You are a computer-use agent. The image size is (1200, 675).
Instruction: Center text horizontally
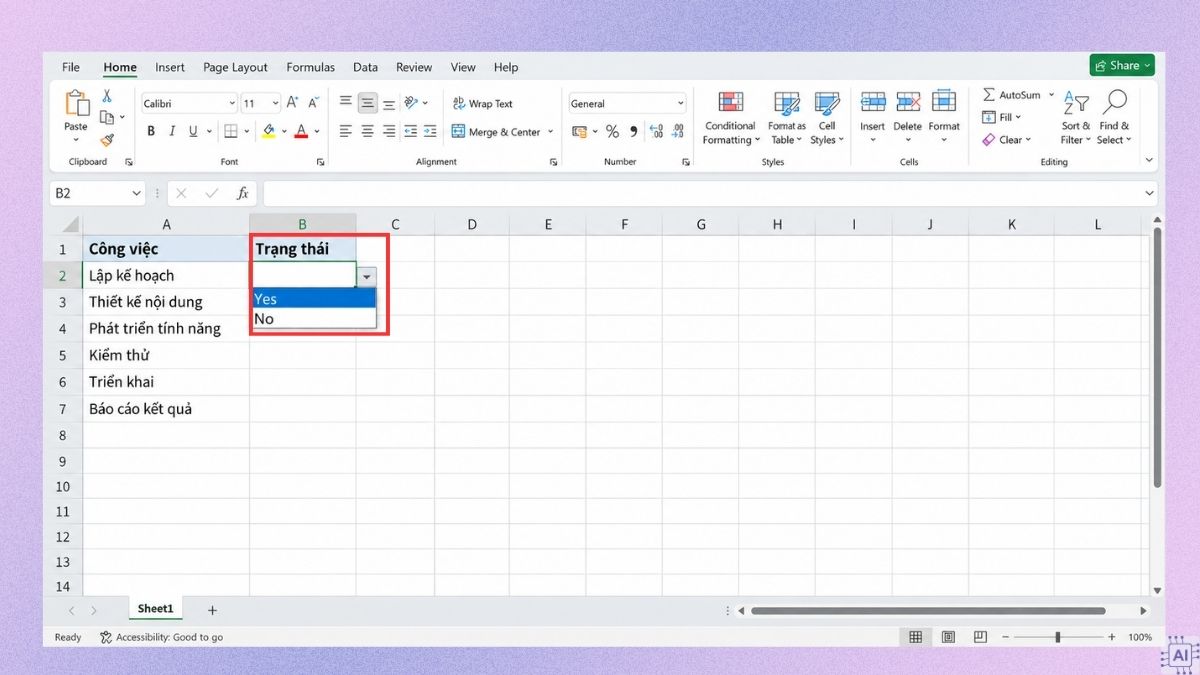pyautogui.click(x=367, y=131)
